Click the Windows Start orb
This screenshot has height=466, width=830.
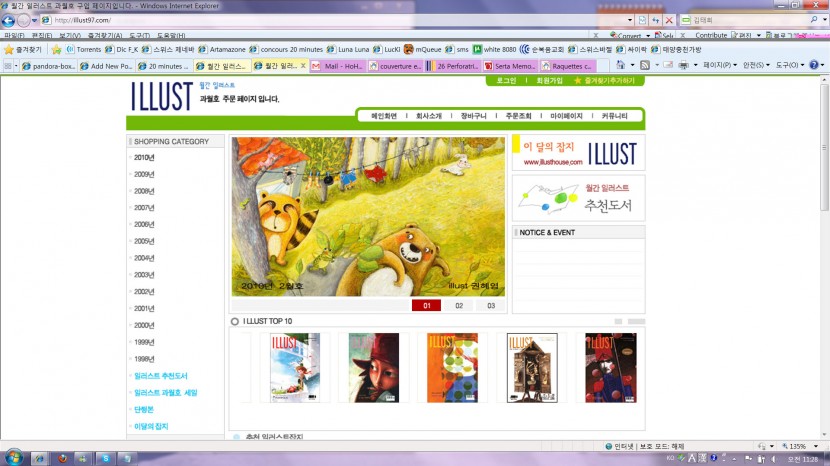tap(14, 457)
